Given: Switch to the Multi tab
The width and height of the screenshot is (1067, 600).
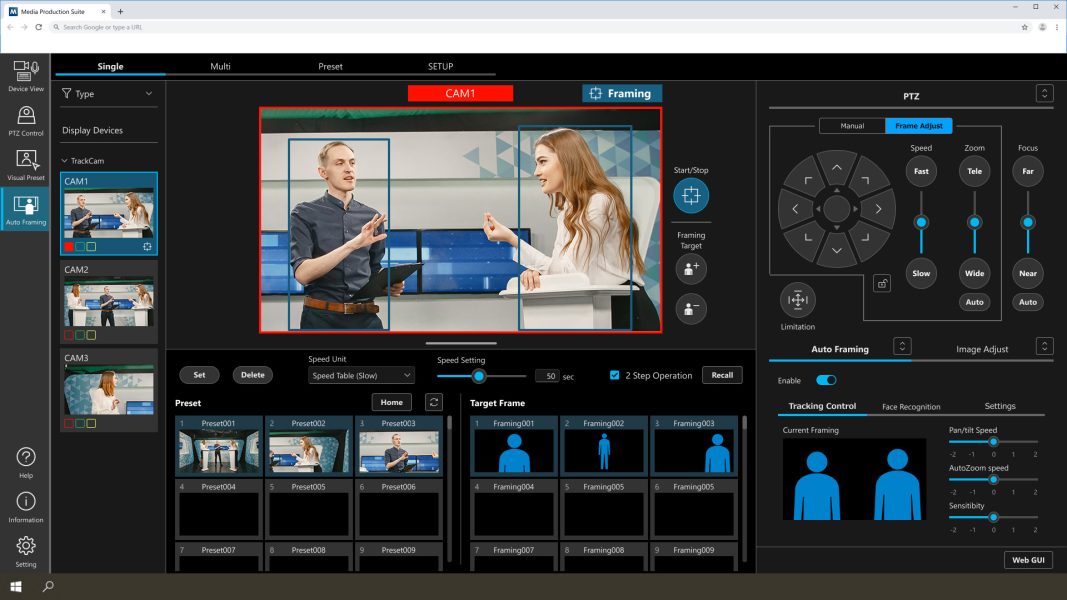Looking at the screenshot, I should 220,66.
